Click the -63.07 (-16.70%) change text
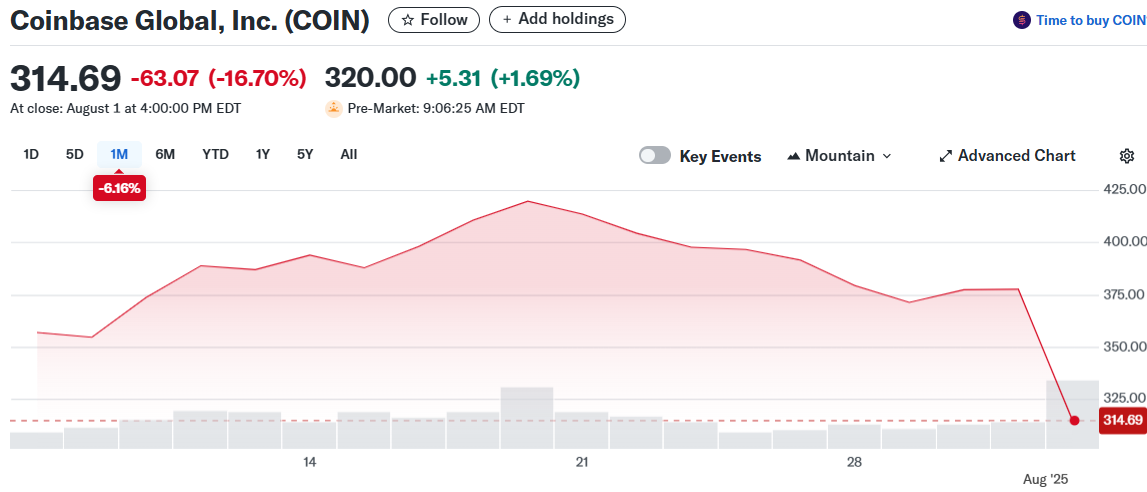This screenshot has height=492, width=1147. [x=218, y=77]
